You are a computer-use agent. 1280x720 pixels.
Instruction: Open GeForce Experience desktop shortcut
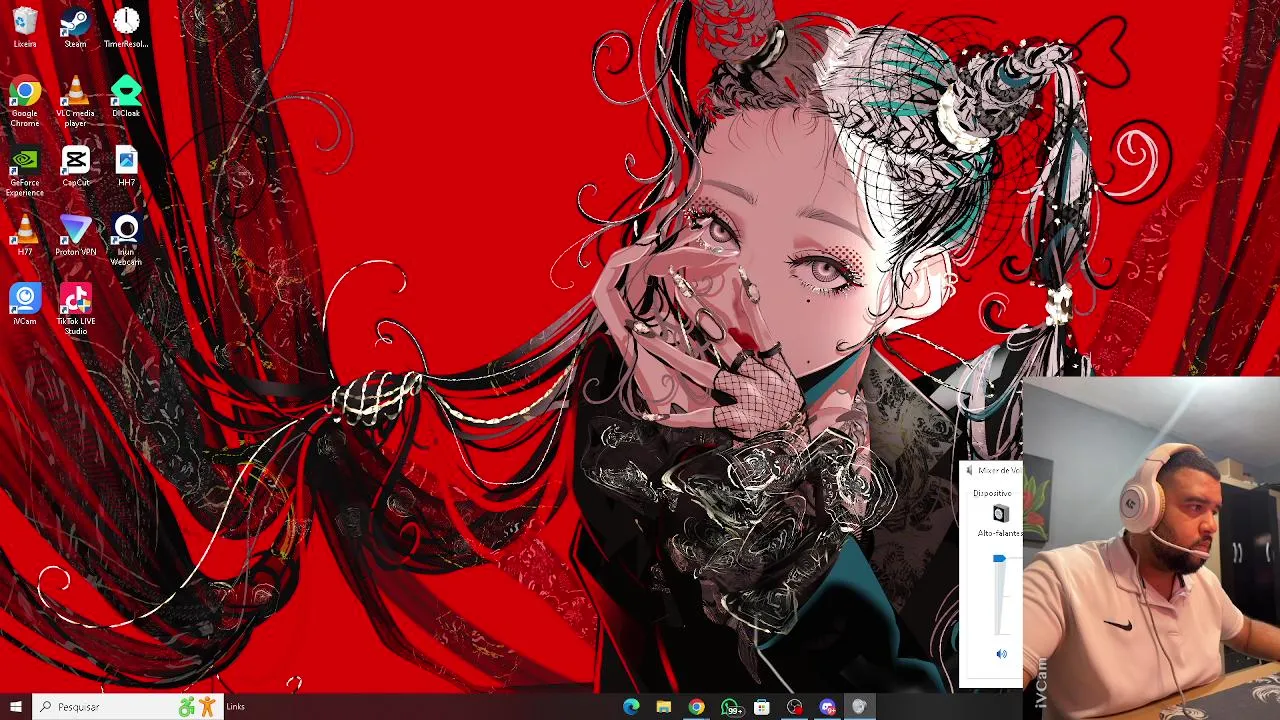(25, 172)
